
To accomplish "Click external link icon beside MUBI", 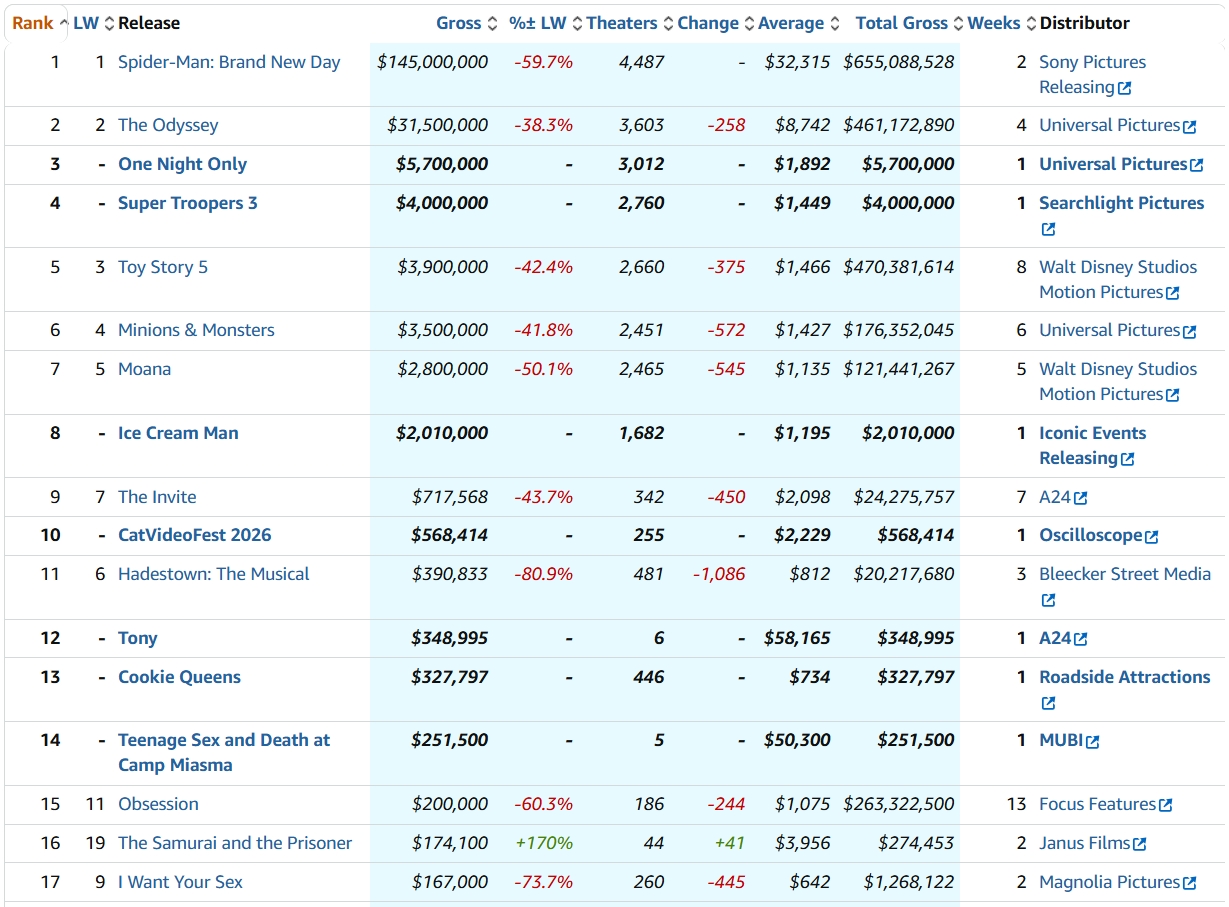I will point(1093,741).
